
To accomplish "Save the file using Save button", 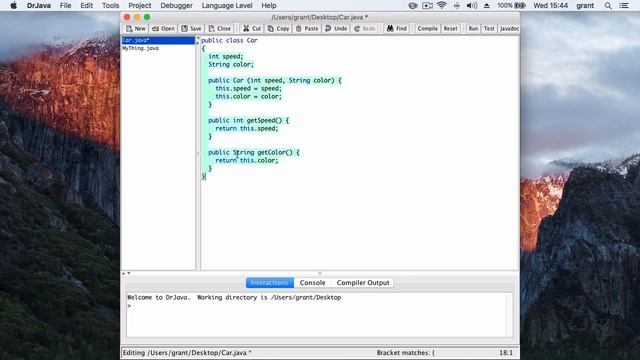I will coord(191,29).
